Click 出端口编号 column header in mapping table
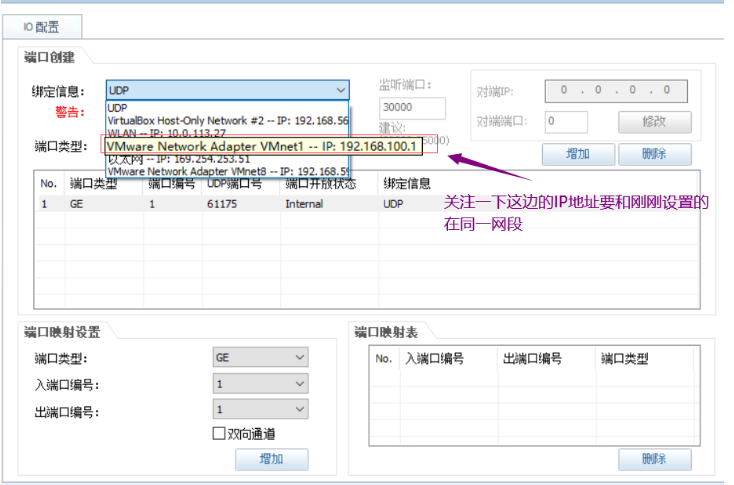Viewport: 734px width, 485px height. pos(532,359)
